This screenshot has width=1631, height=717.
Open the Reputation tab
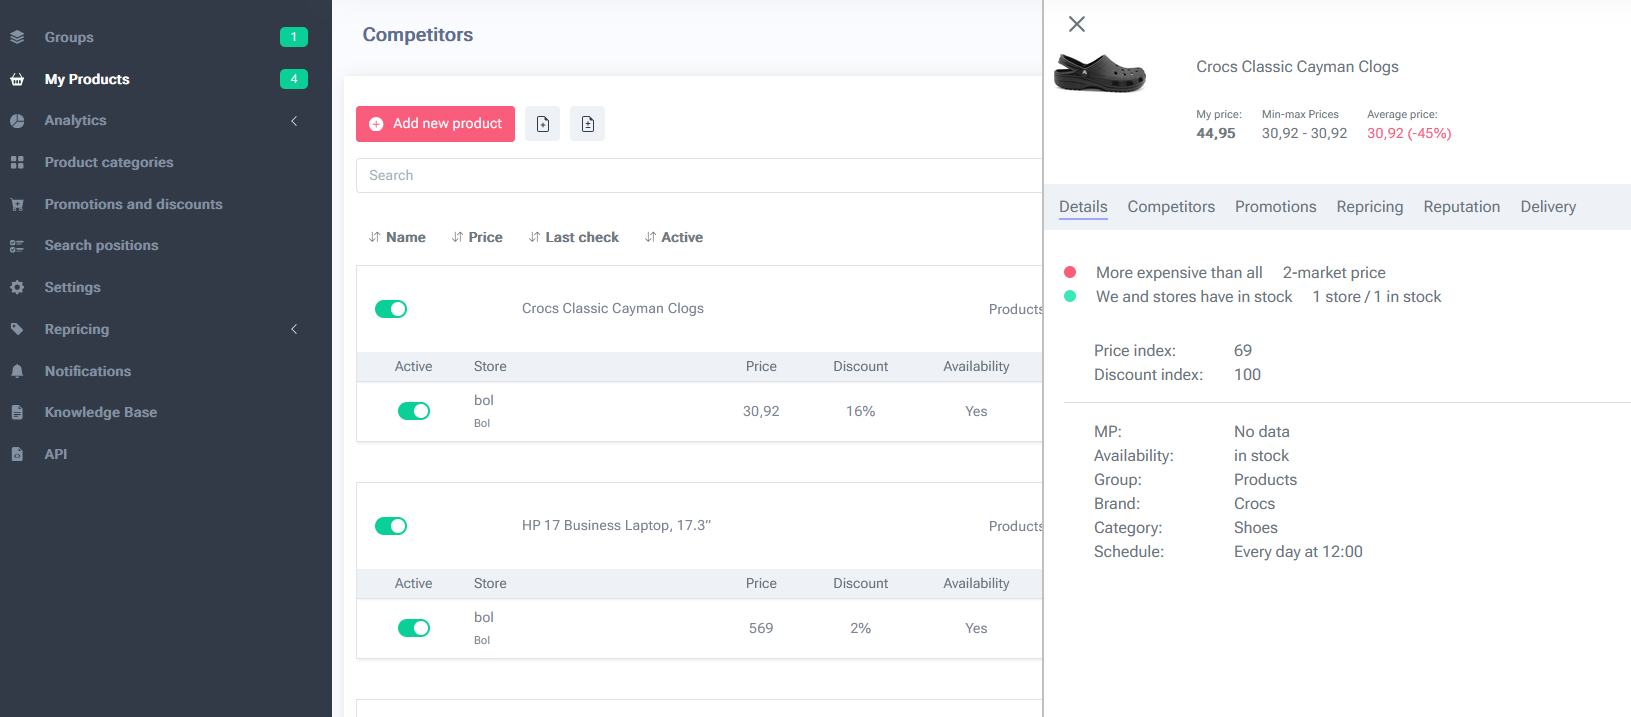(x=1461, y=207)
